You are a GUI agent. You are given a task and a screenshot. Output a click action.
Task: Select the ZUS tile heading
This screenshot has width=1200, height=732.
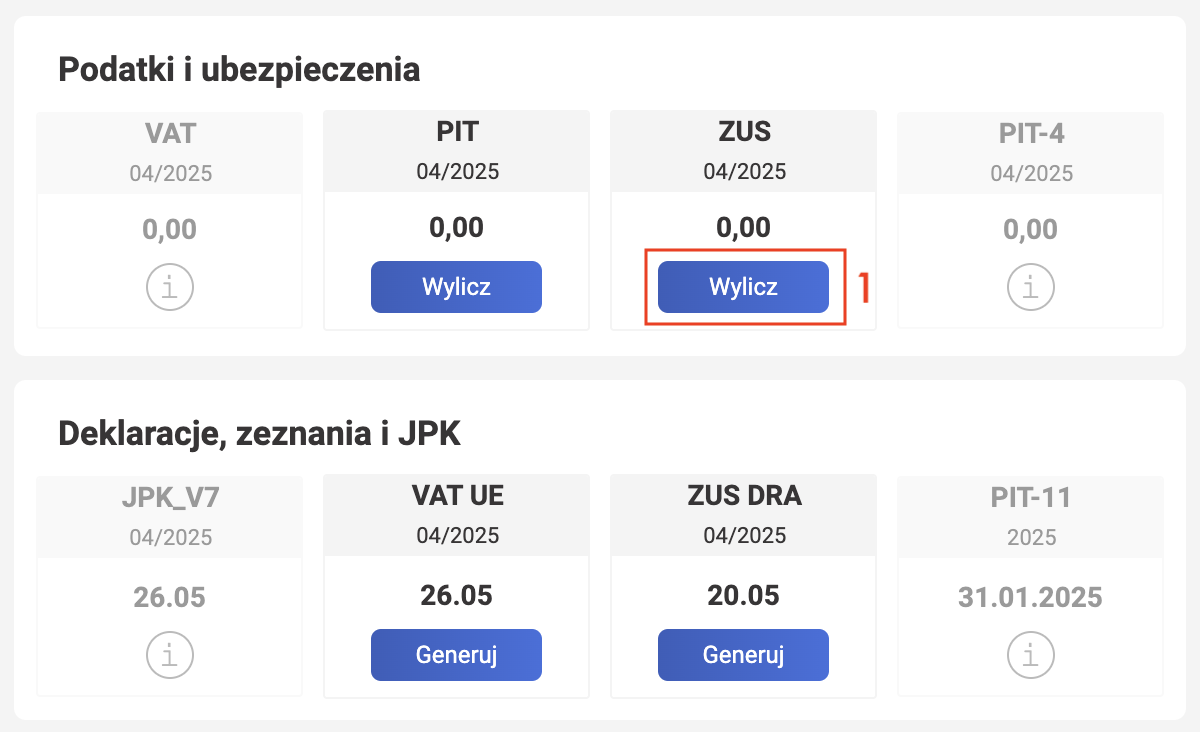[x=743, y=131]
